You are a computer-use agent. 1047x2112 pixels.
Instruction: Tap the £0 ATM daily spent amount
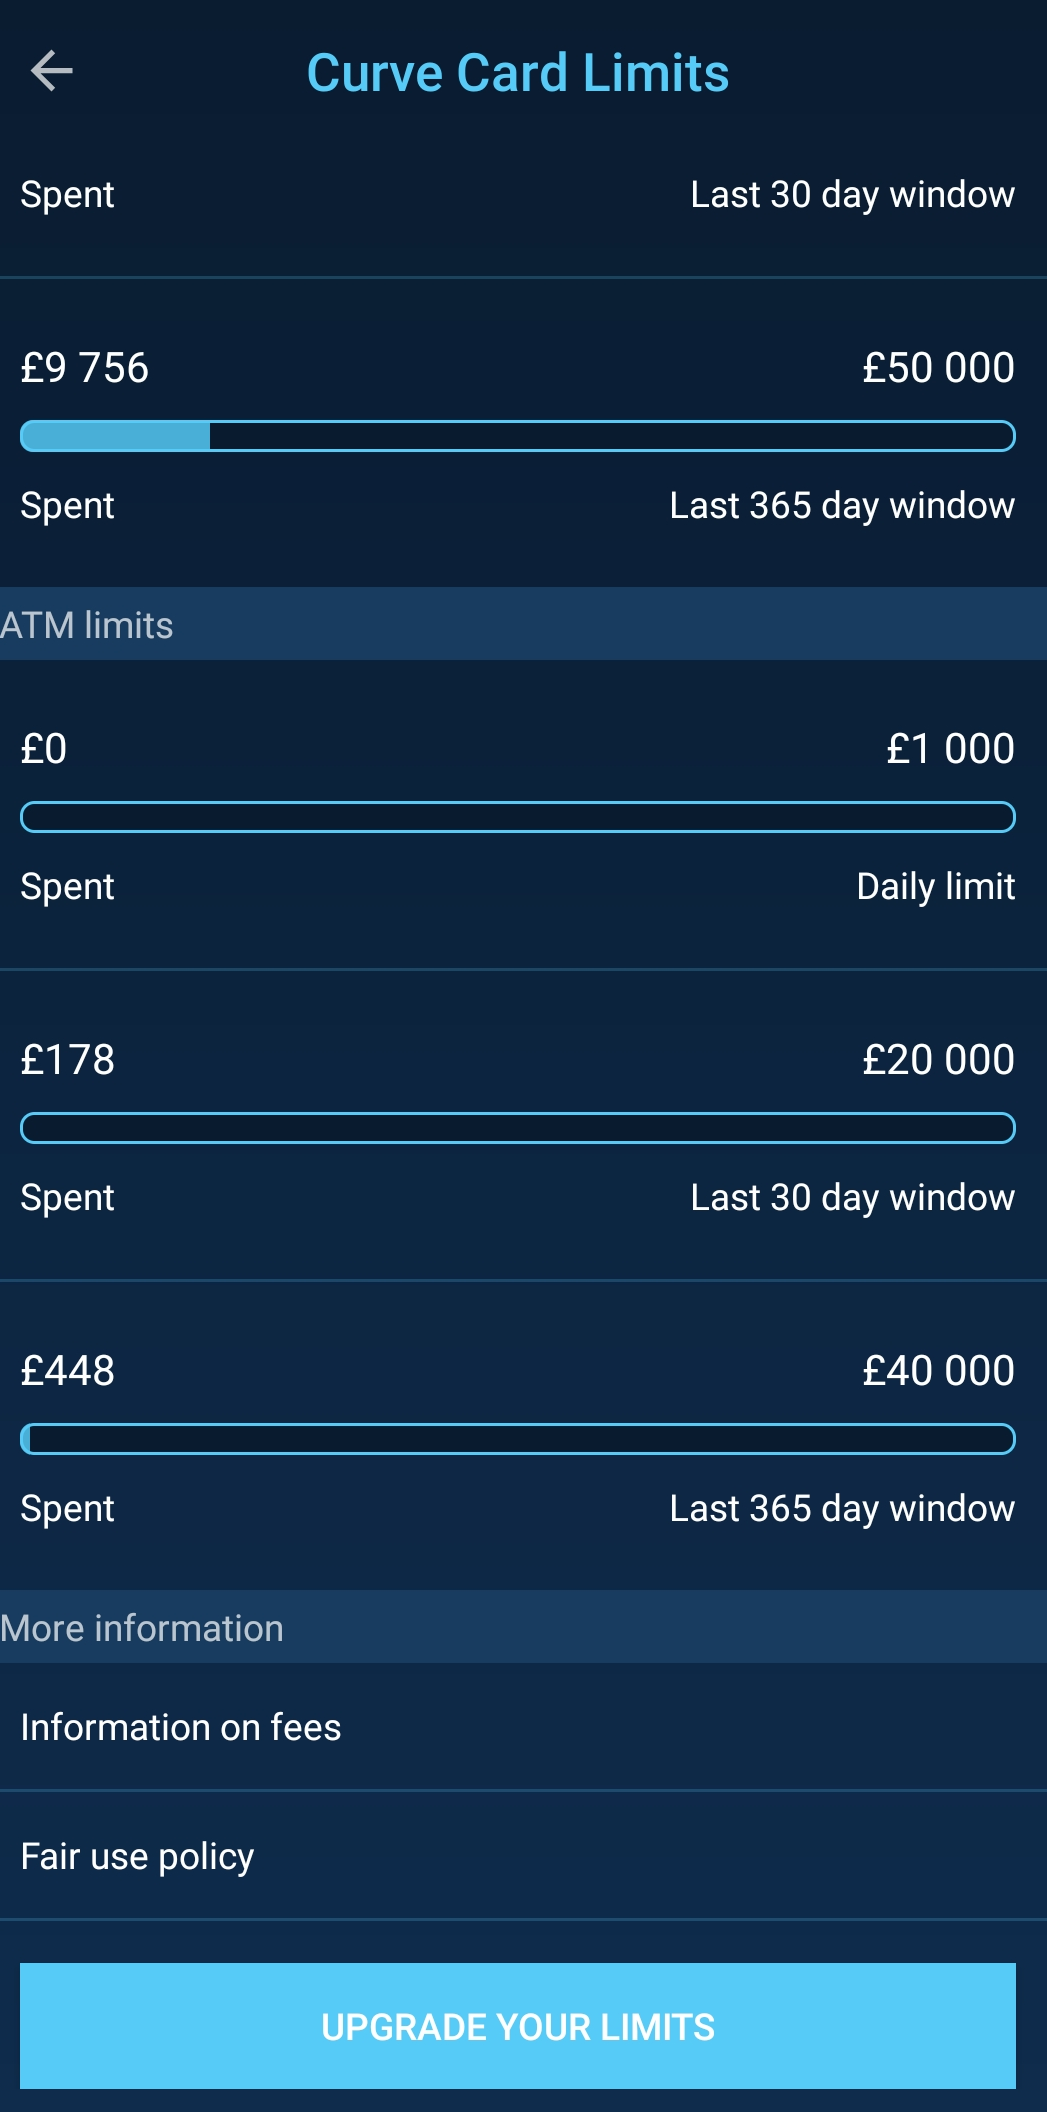[x=44, y=749]
